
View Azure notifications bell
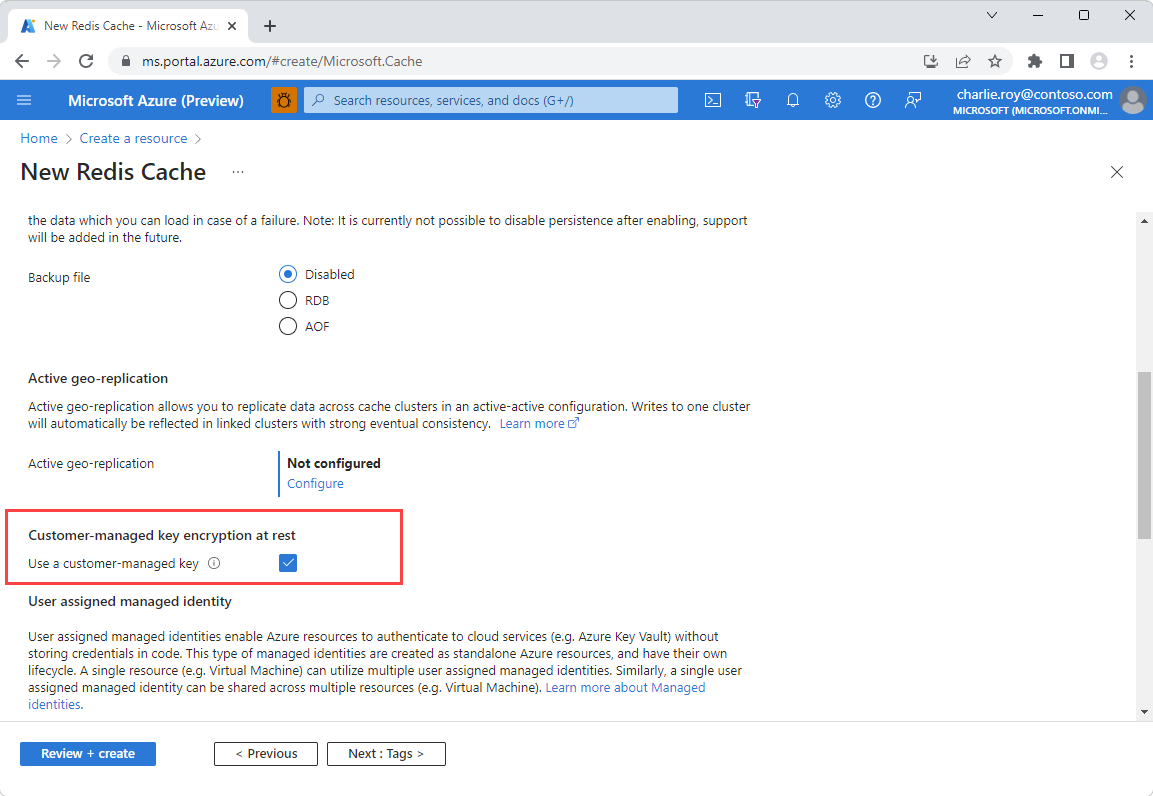[x=793, y=100]
